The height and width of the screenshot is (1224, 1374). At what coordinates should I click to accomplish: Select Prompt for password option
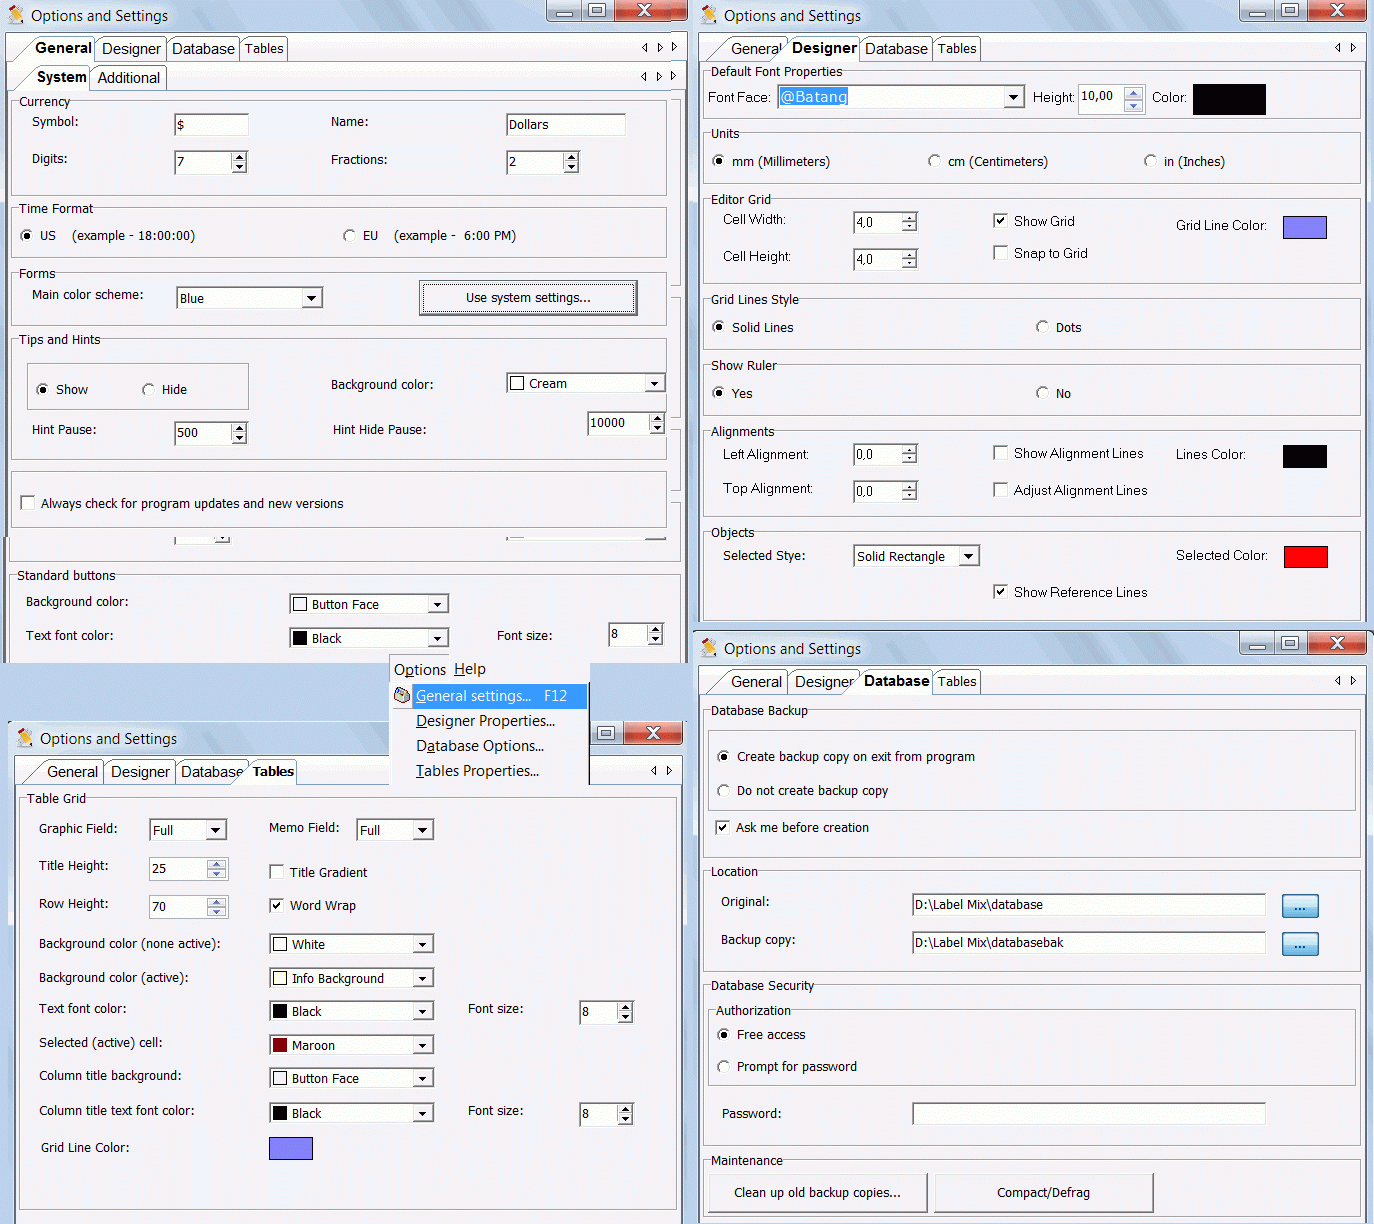pos(723,1067)
